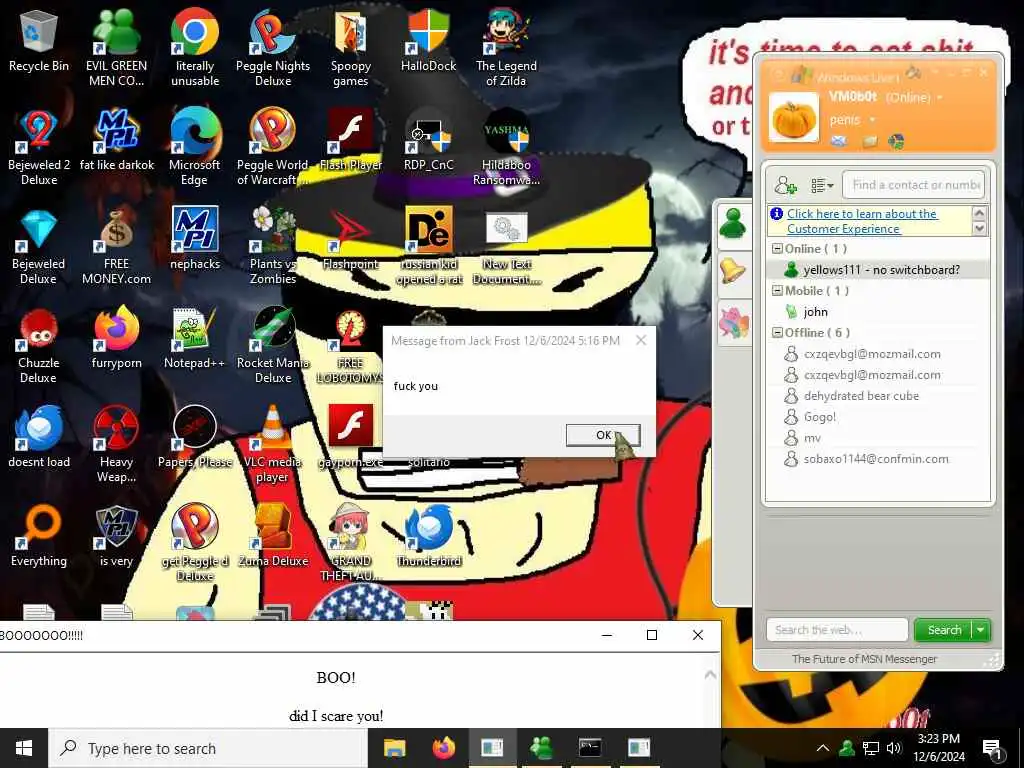
Task: Click OK in the Jack Frost message dialog
Action: tap(603, 435)
